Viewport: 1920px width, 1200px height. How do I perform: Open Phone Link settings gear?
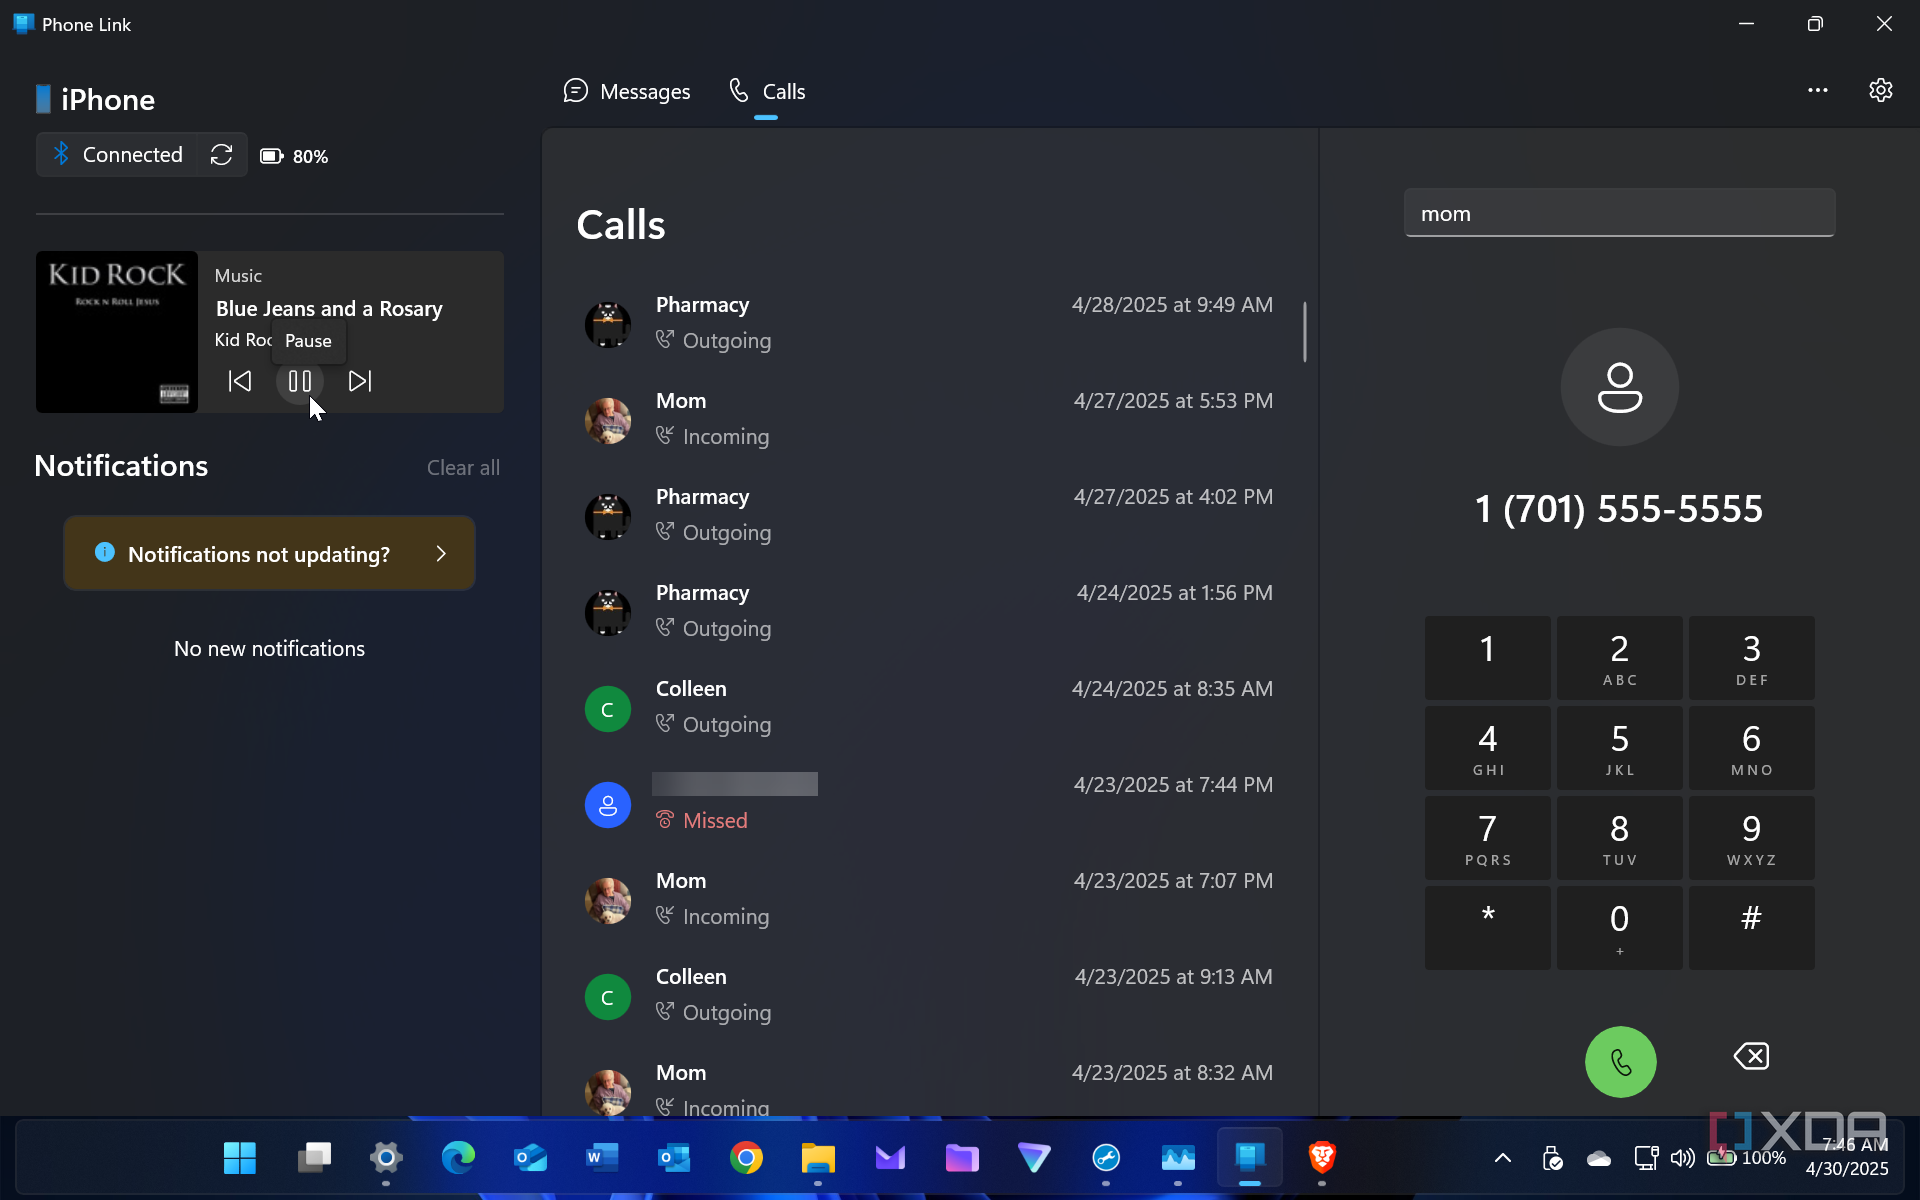[x=1880, y=90]
